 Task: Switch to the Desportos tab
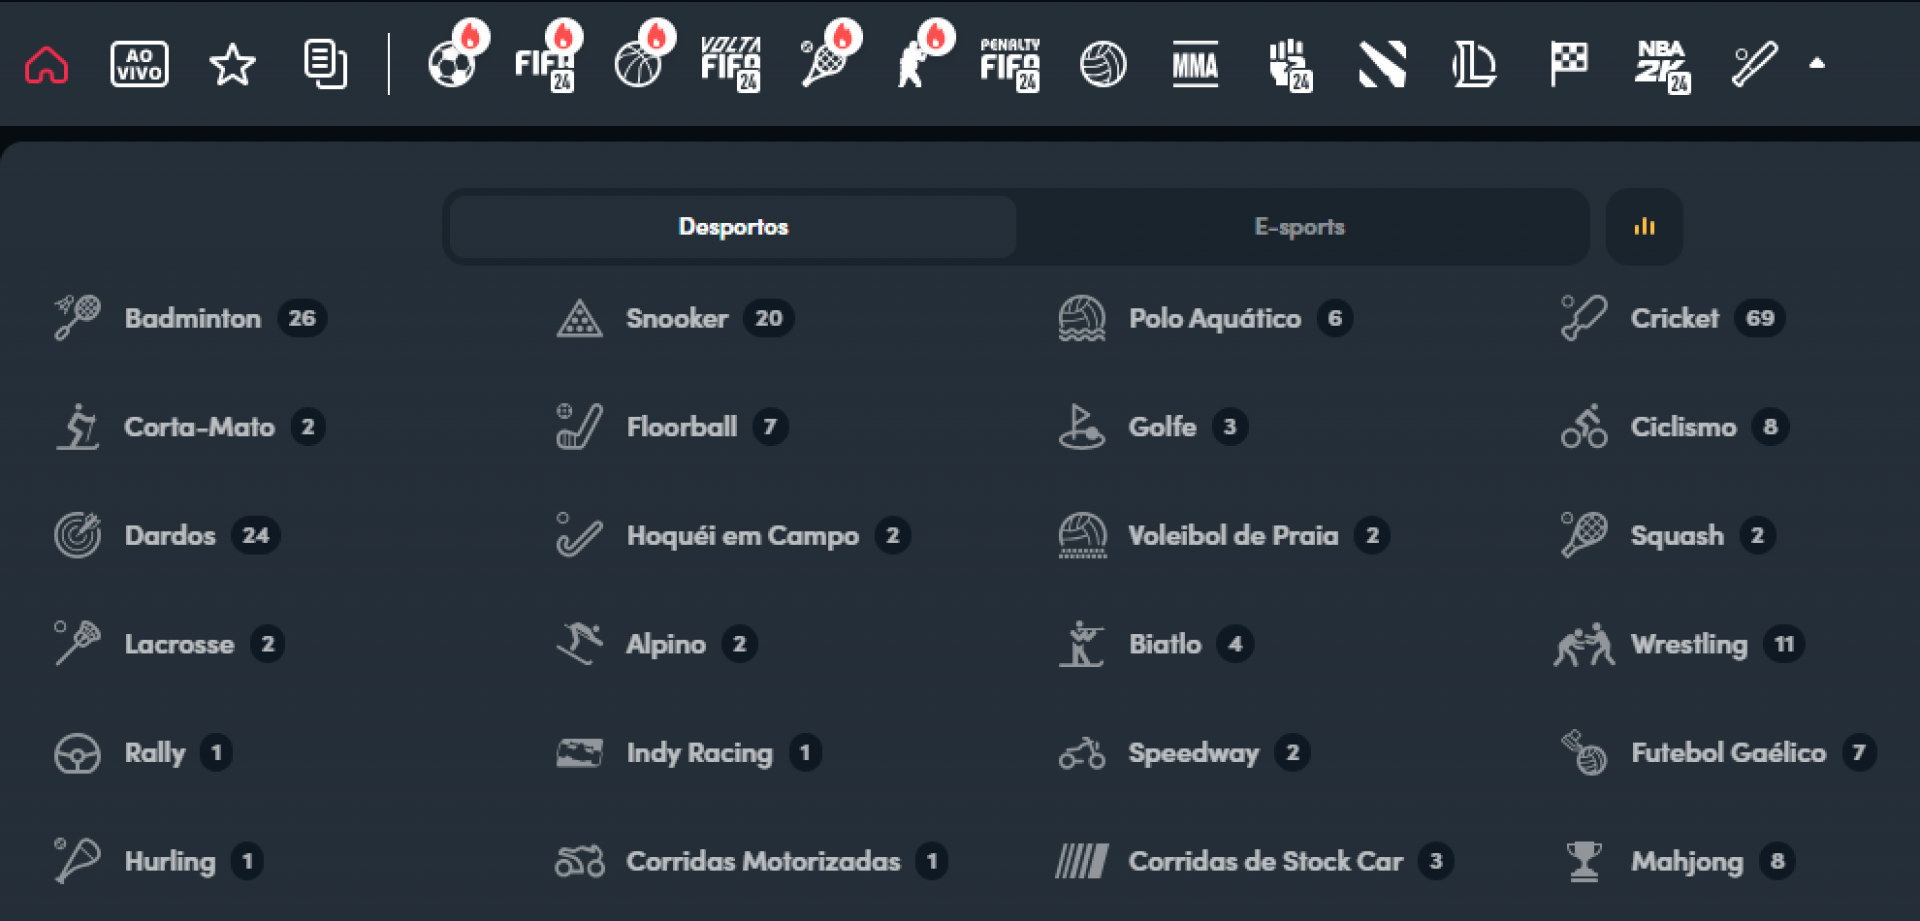pos(733,227)
